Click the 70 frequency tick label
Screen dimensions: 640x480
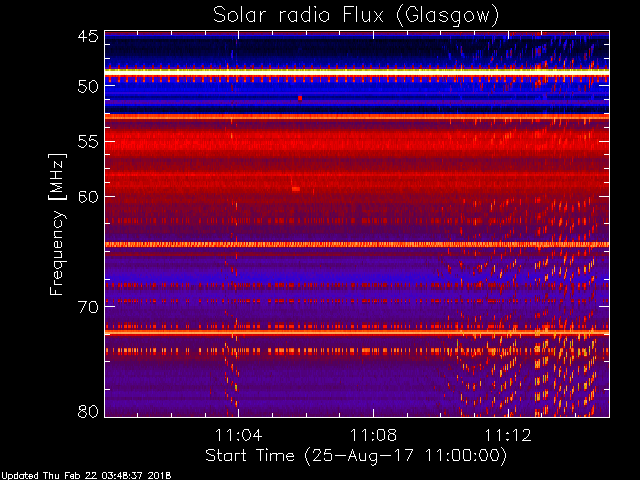(x=88, y=307)
